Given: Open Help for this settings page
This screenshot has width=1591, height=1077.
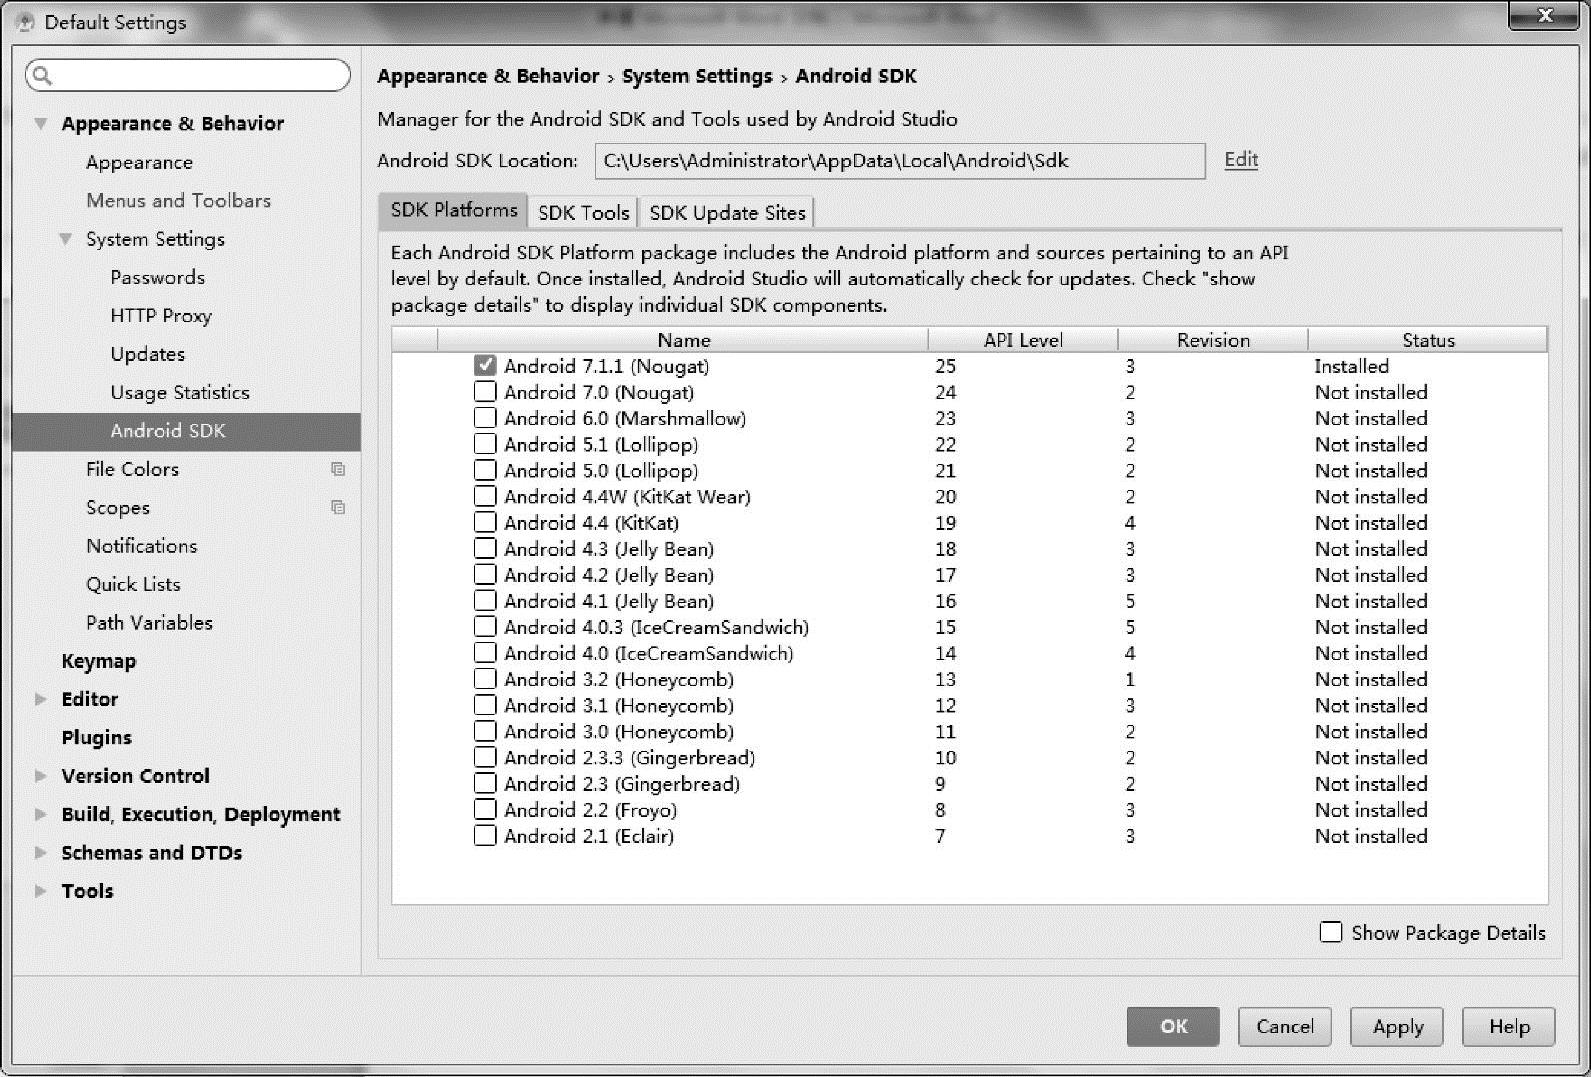Looking at the screenshot, I should point(1509,1026).
